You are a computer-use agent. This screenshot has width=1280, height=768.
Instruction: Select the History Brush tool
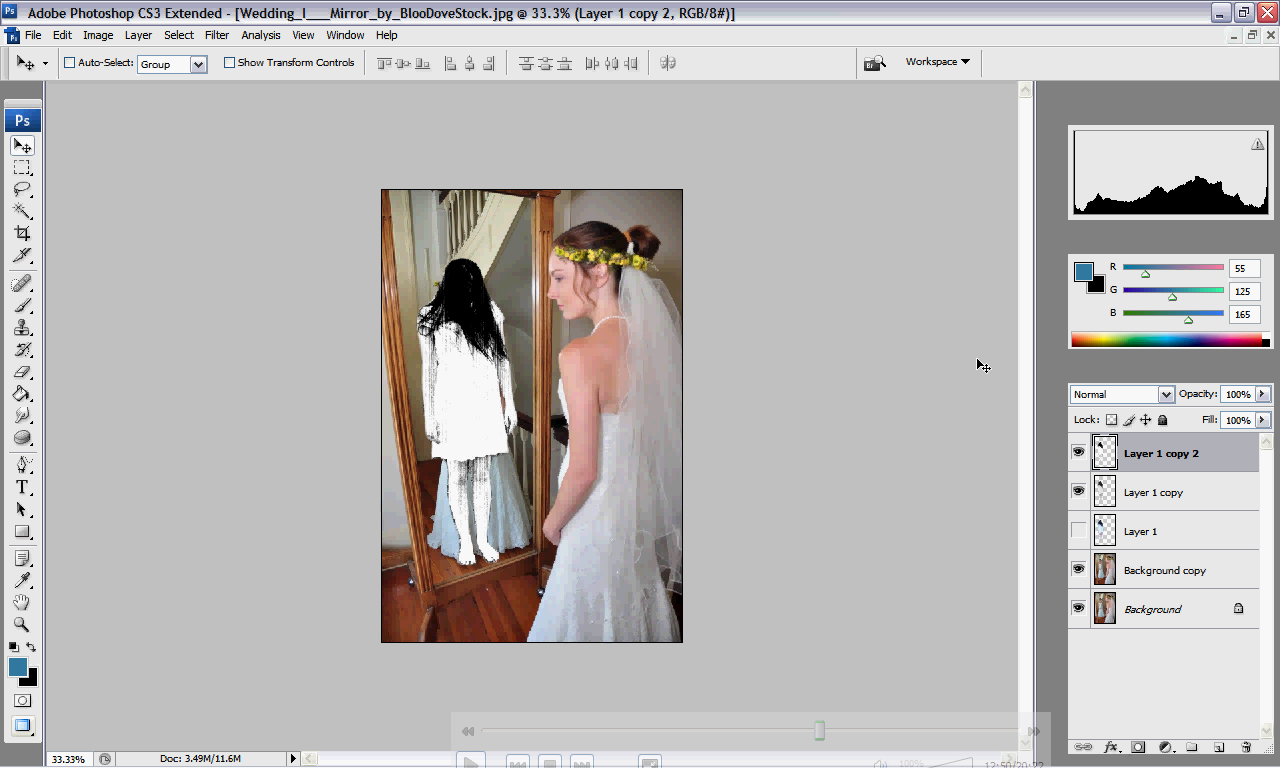click(22, 350)
